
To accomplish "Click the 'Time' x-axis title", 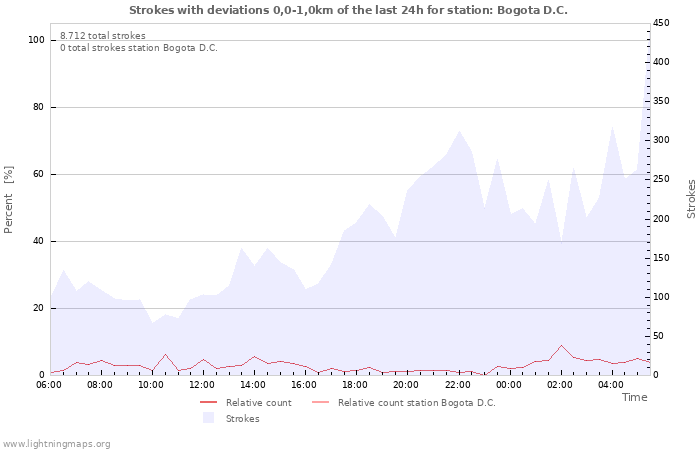I will click(x=634, y=397).
